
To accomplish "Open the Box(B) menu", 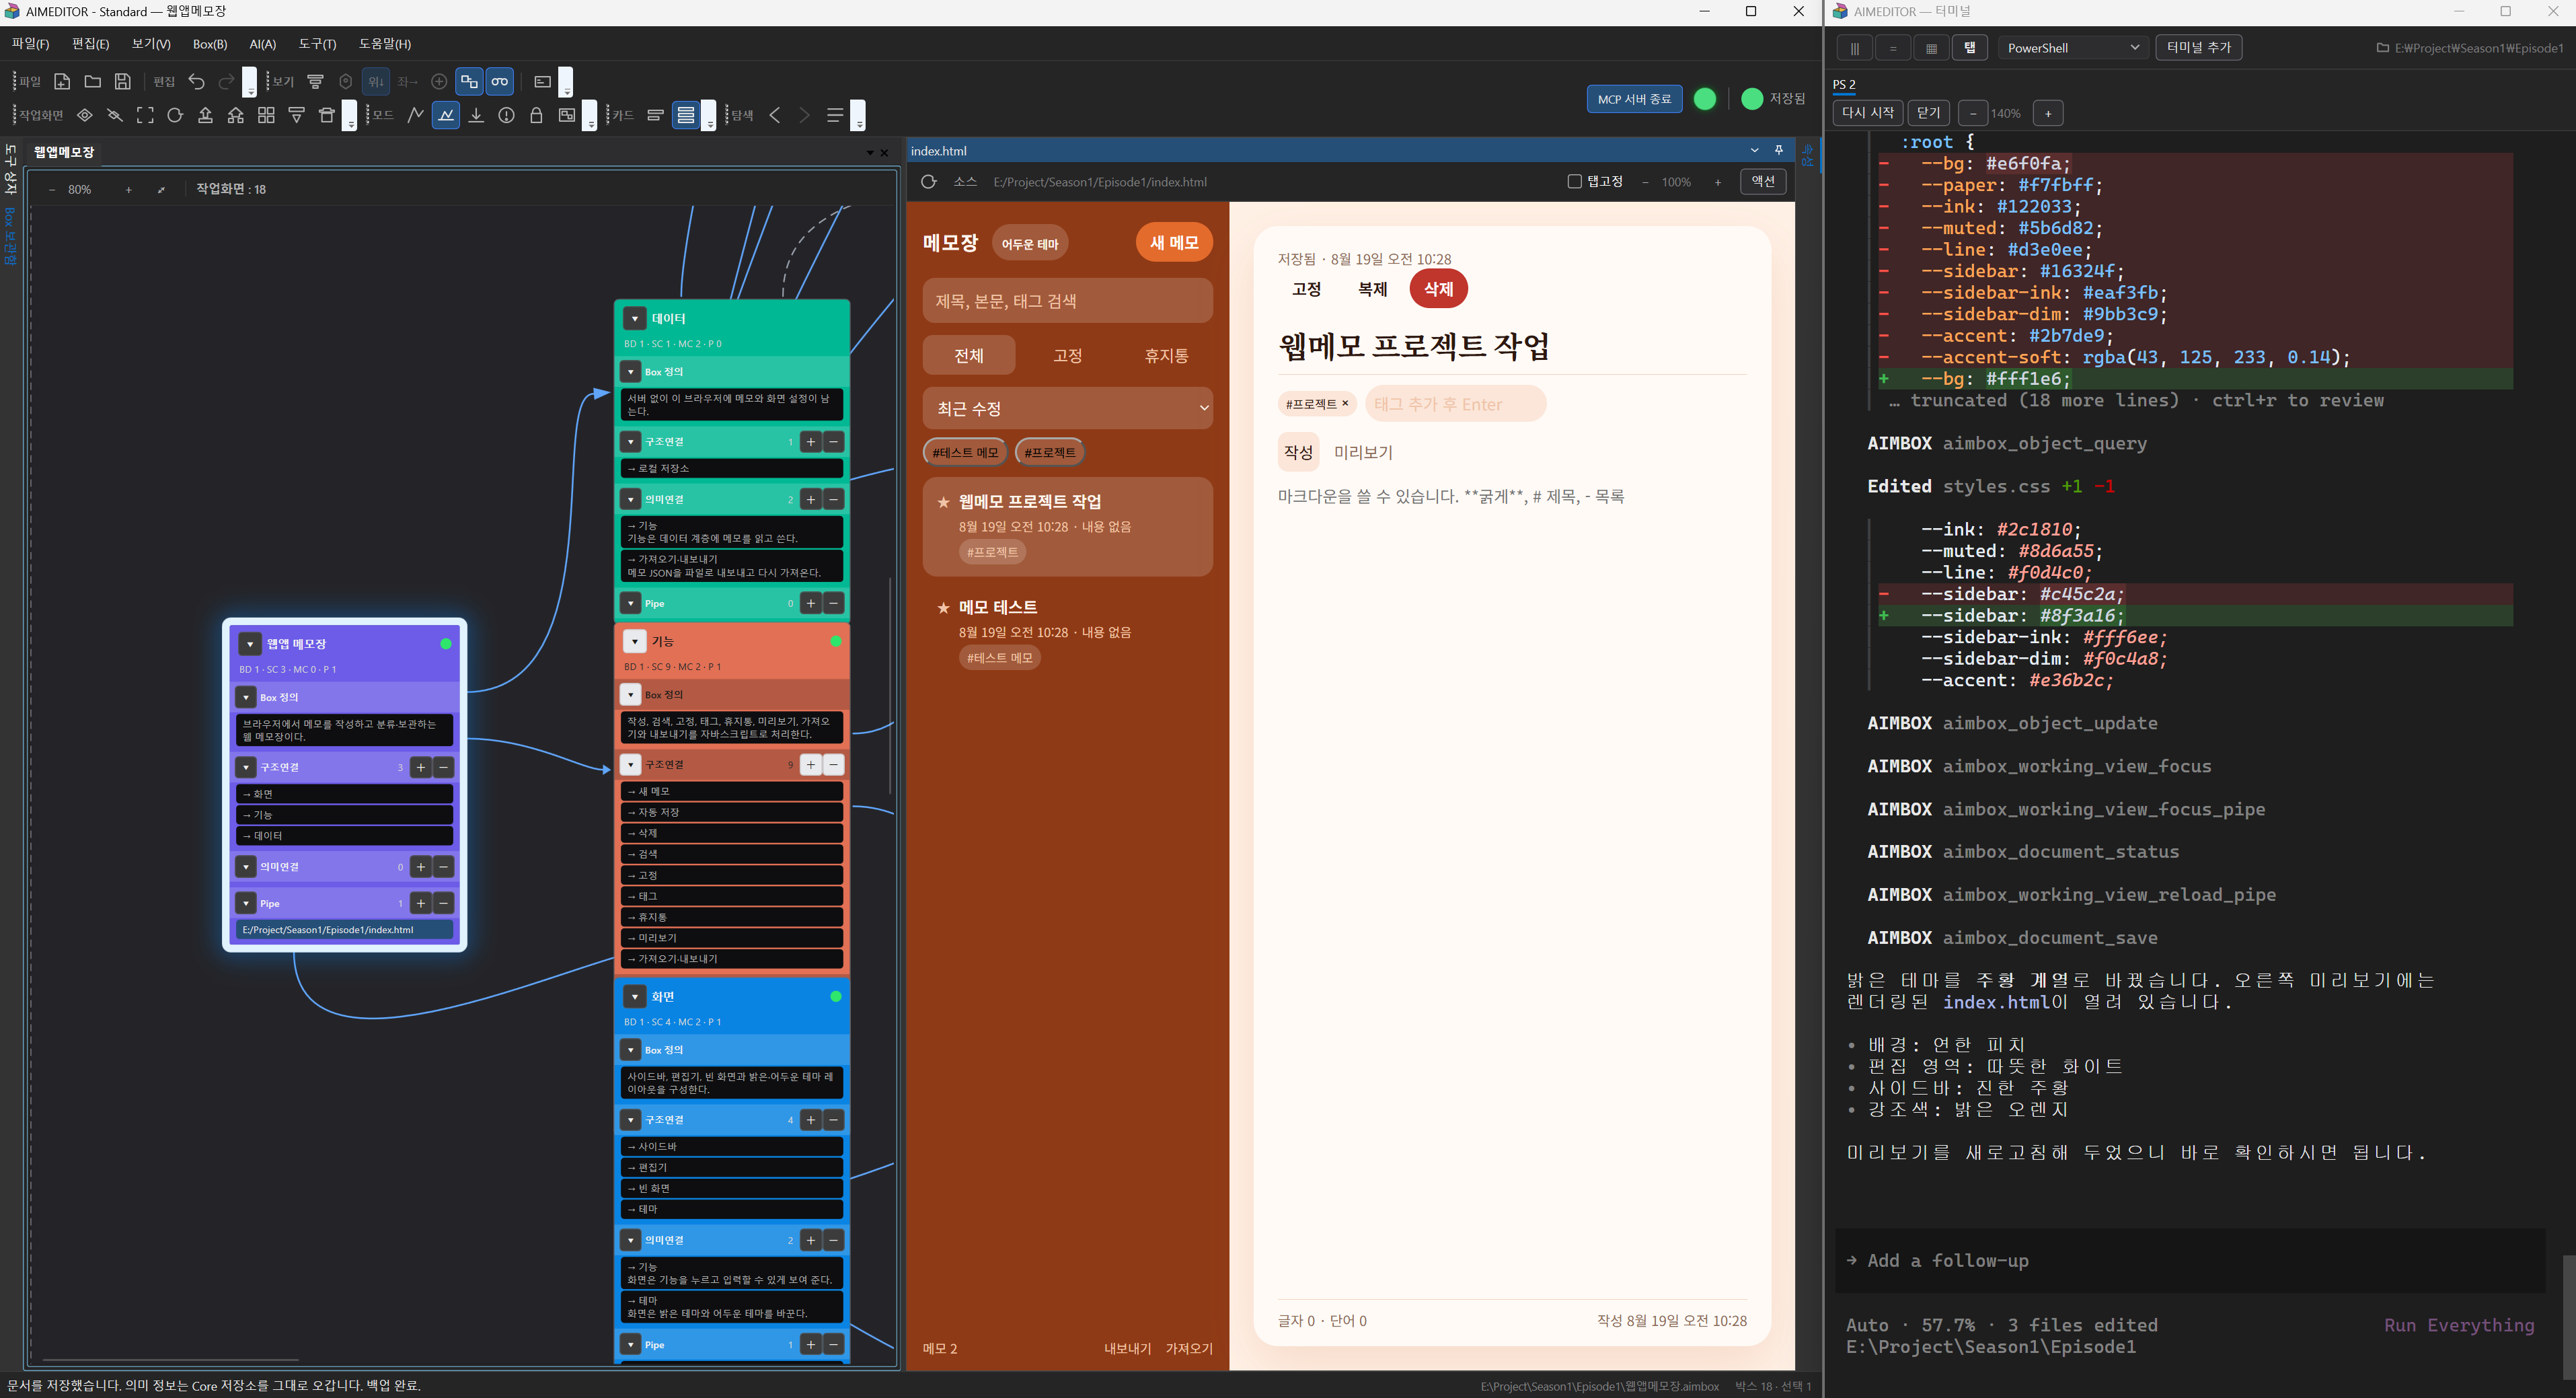I will [x=210, y=44].
